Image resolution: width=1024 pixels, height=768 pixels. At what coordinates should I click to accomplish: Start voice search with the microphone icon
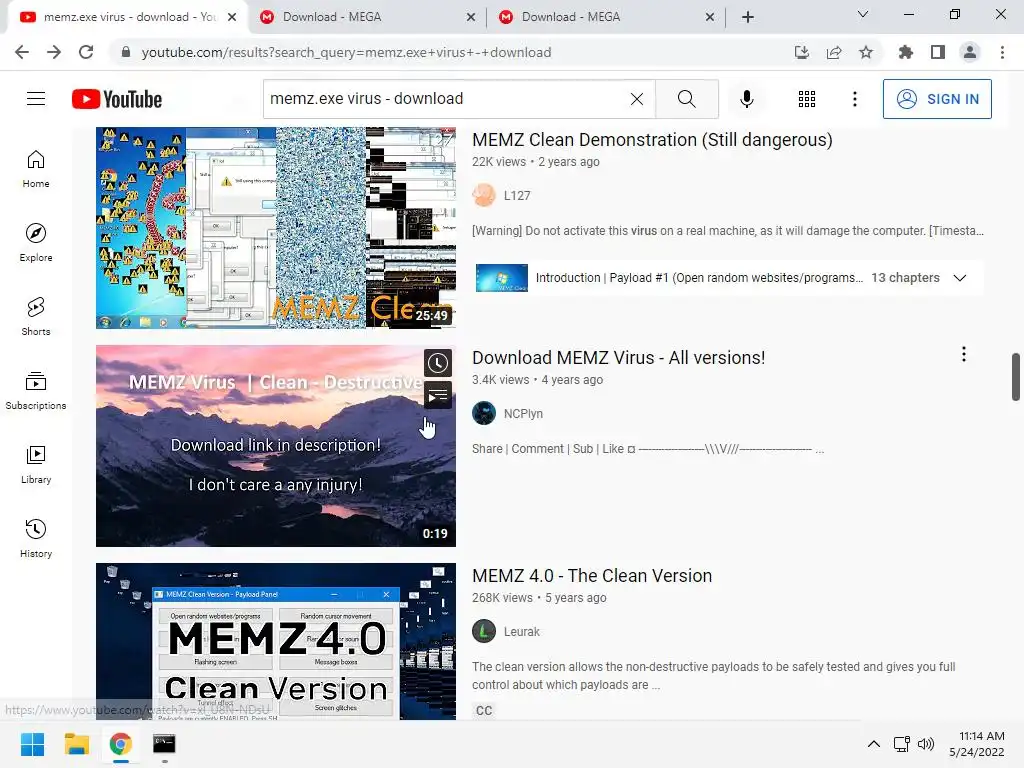(746, 99)
